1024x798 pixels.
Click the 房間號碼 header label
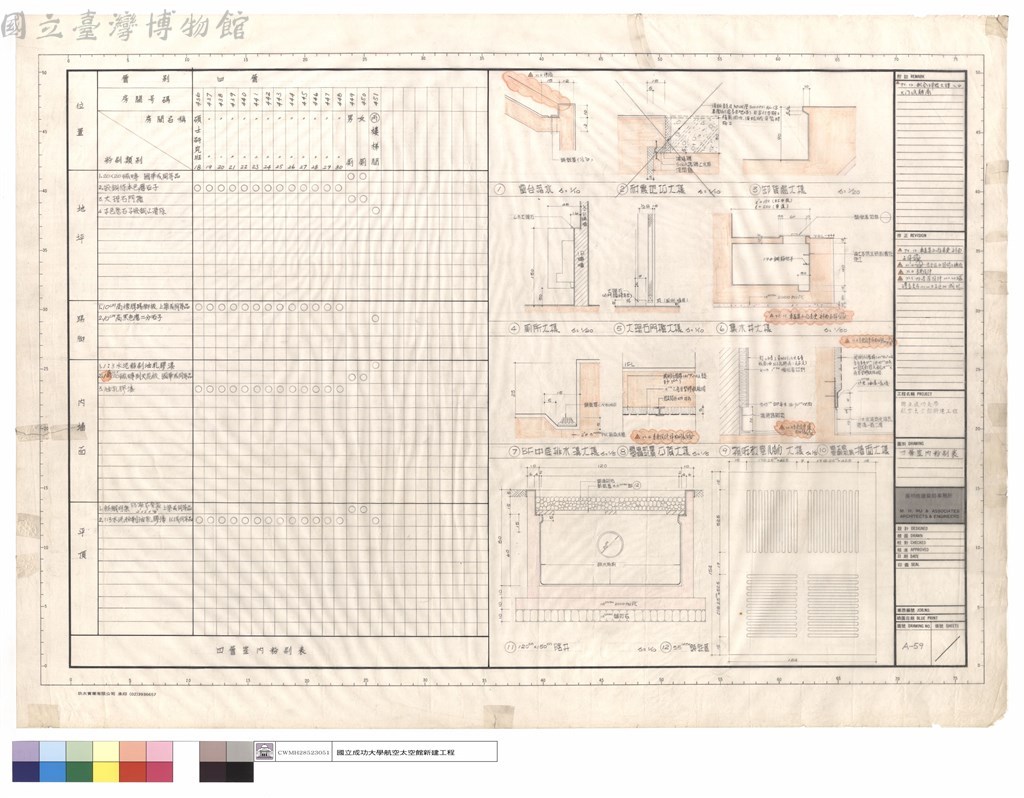click(146, 99)
